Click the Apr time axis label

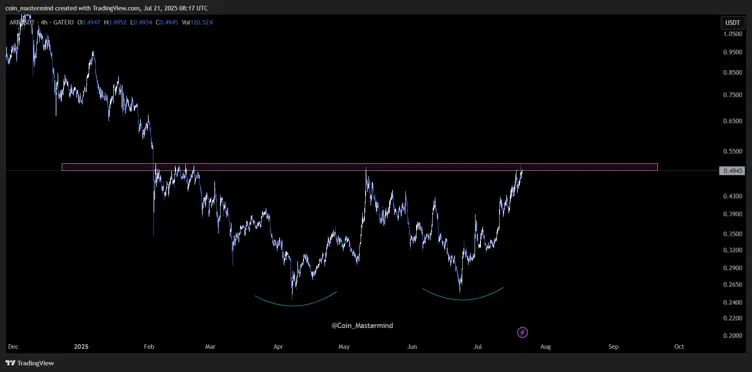(279, 346)
